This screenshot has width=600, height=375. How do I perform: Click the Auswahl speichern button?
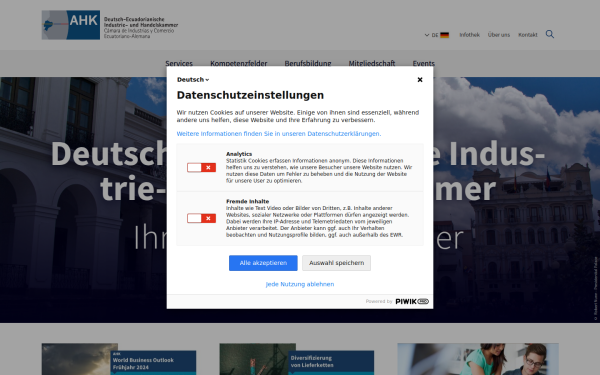336,263
